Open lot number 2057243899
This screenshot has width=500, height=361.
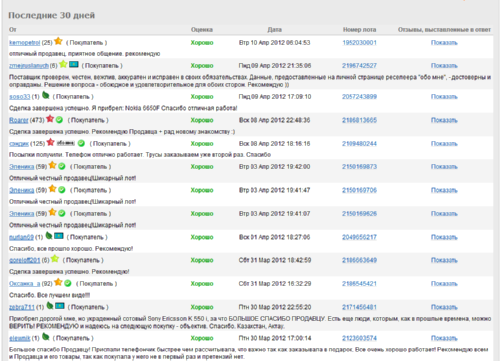coord(359,97)
